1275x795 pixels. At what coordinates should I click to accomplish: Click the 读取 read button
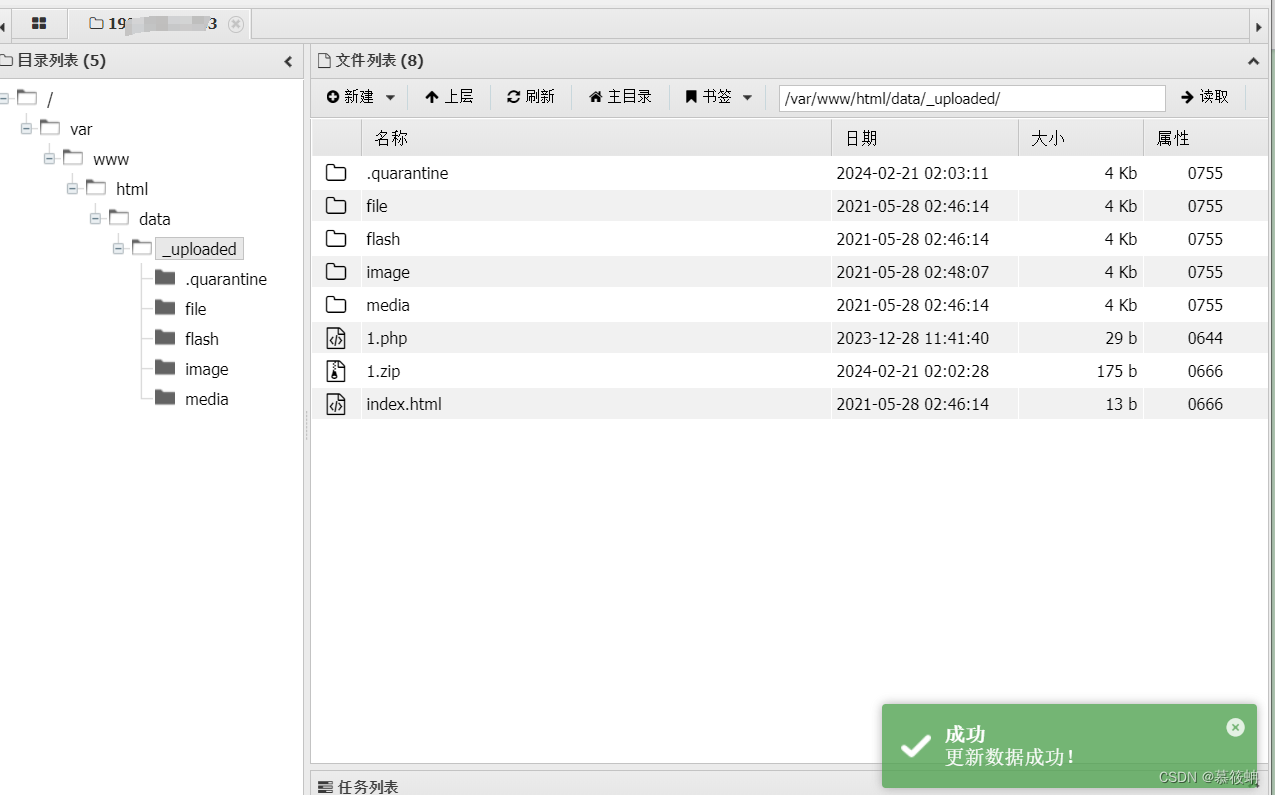click(1204, 97)
